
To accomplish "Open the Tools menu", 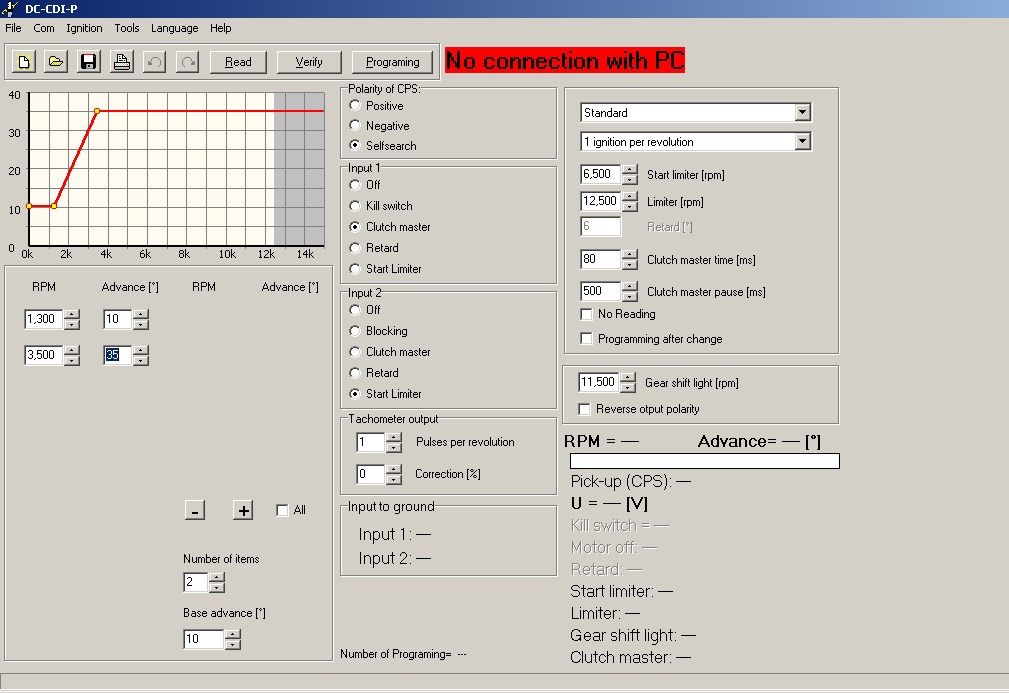I will 127,28.
